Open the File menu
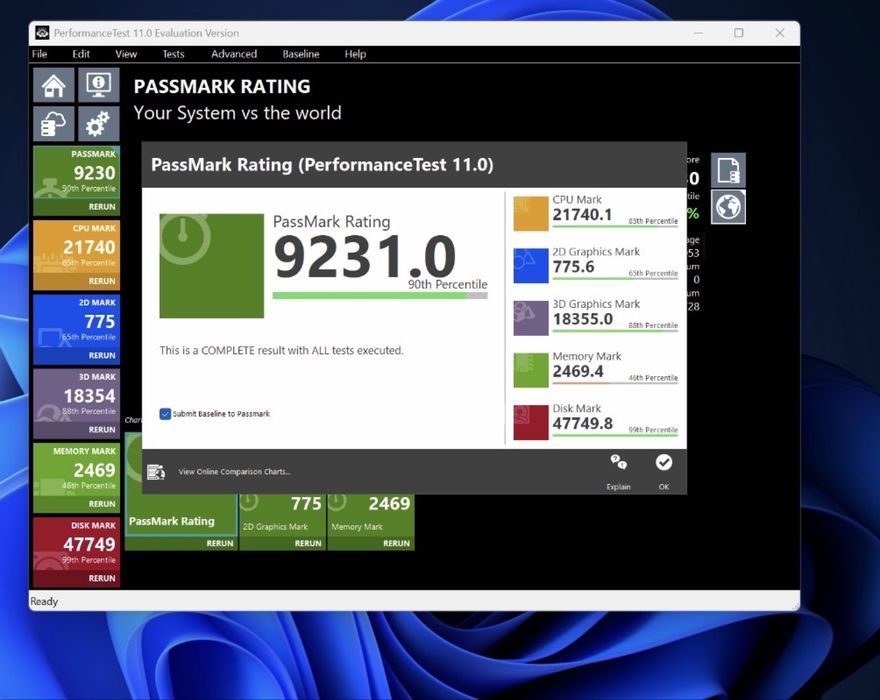Image resolution: width=880 pixels, height=700 pixels. 39,54
